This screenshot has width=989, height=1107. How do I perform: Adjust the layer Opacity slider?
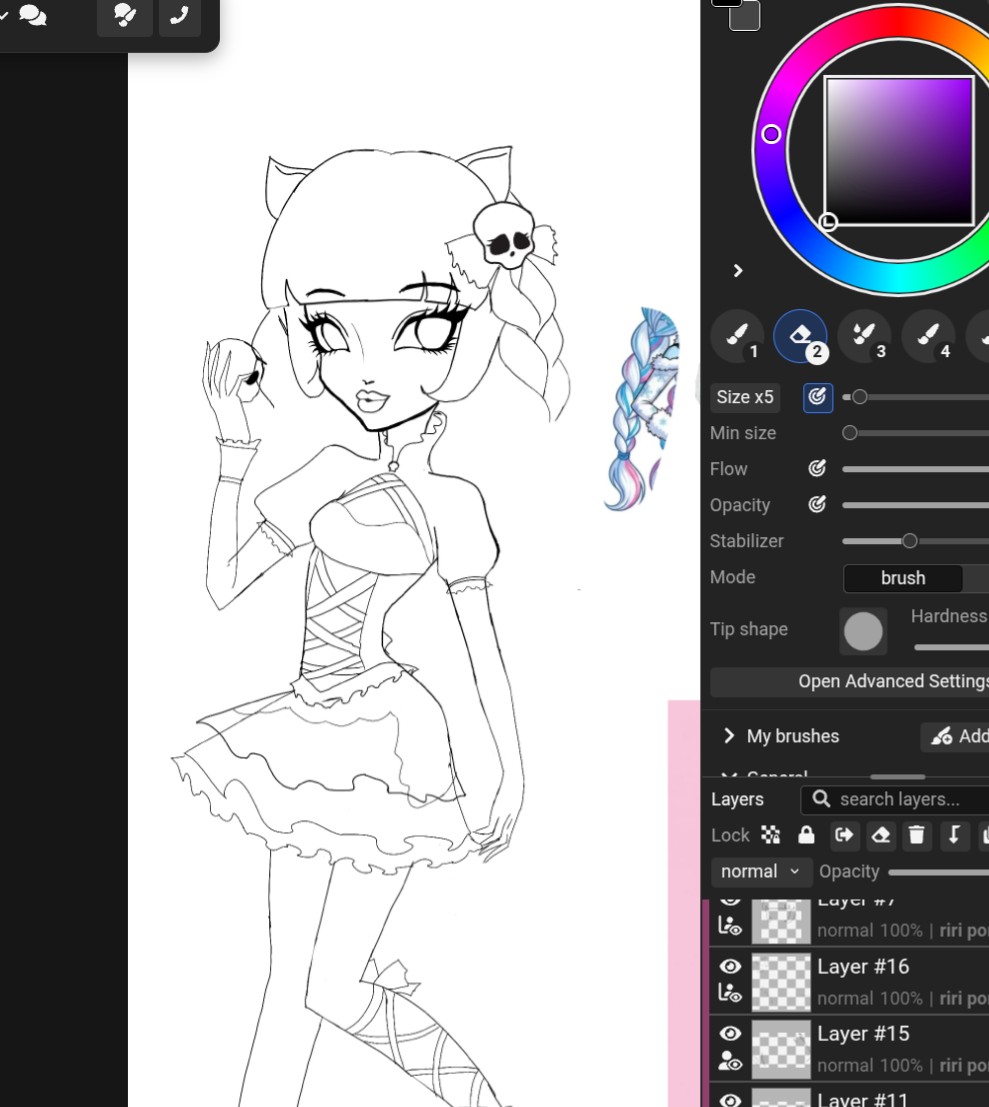tap(939, 873)
